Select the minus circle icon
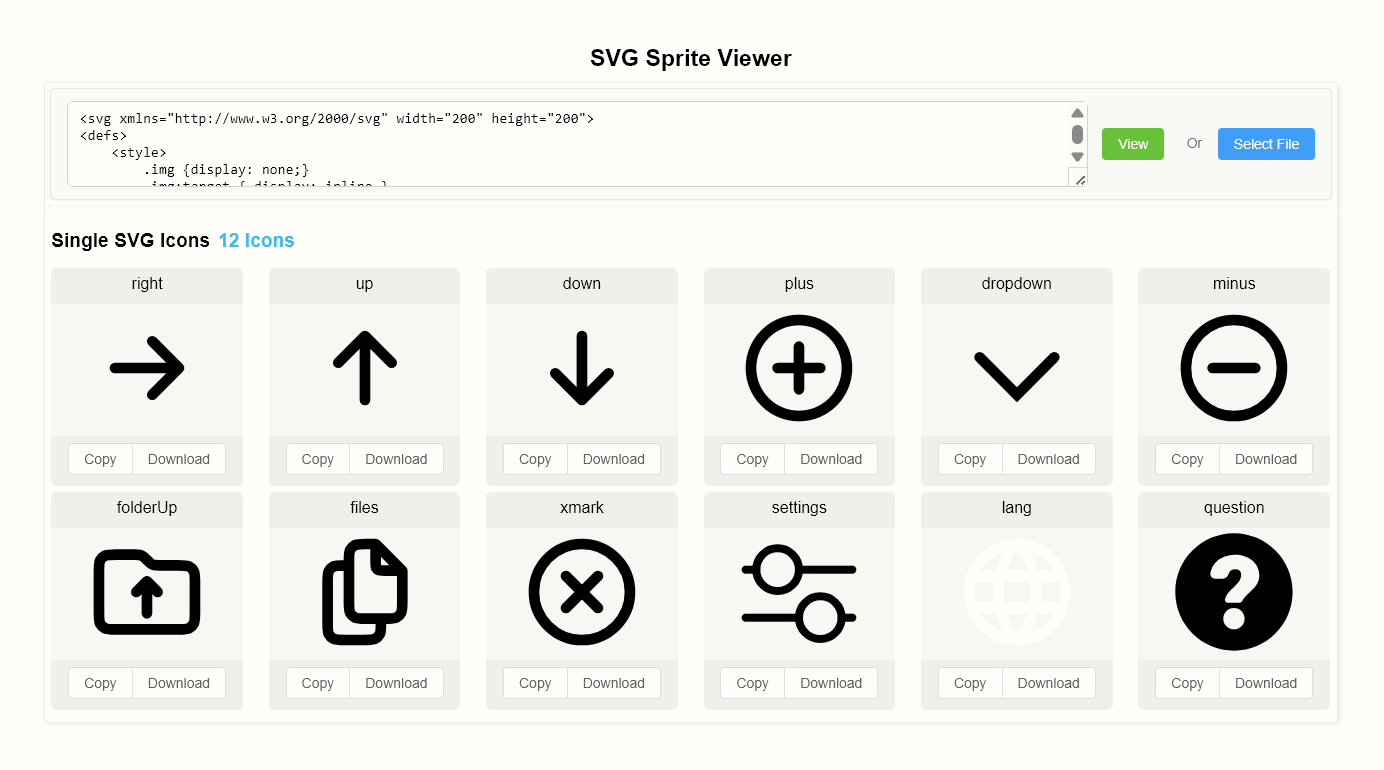 pos(1233,368)
